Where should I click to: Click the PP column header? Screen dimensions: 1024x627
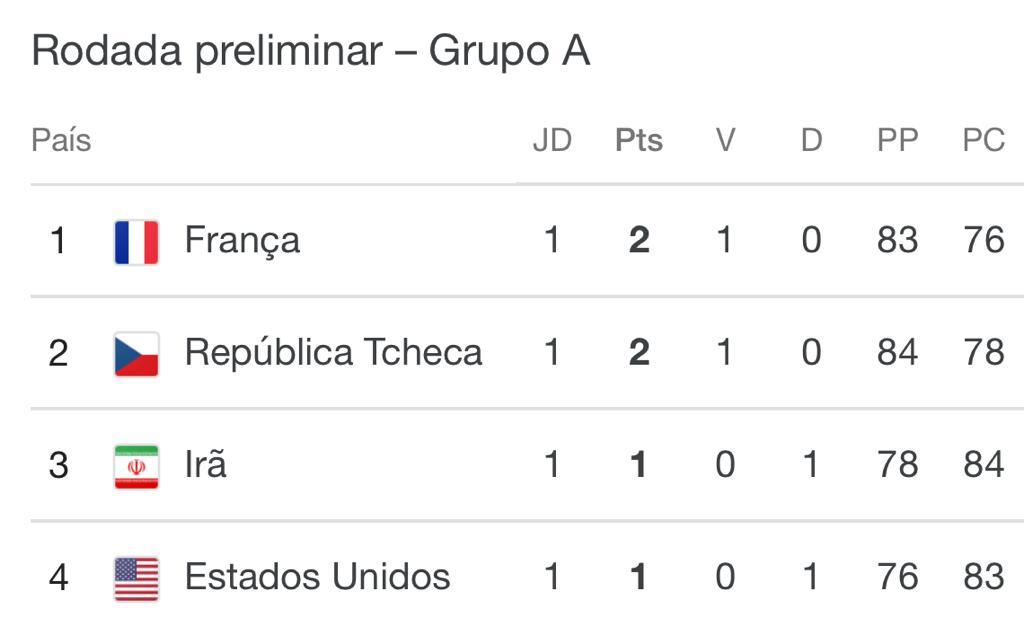[x=898, y=140]
